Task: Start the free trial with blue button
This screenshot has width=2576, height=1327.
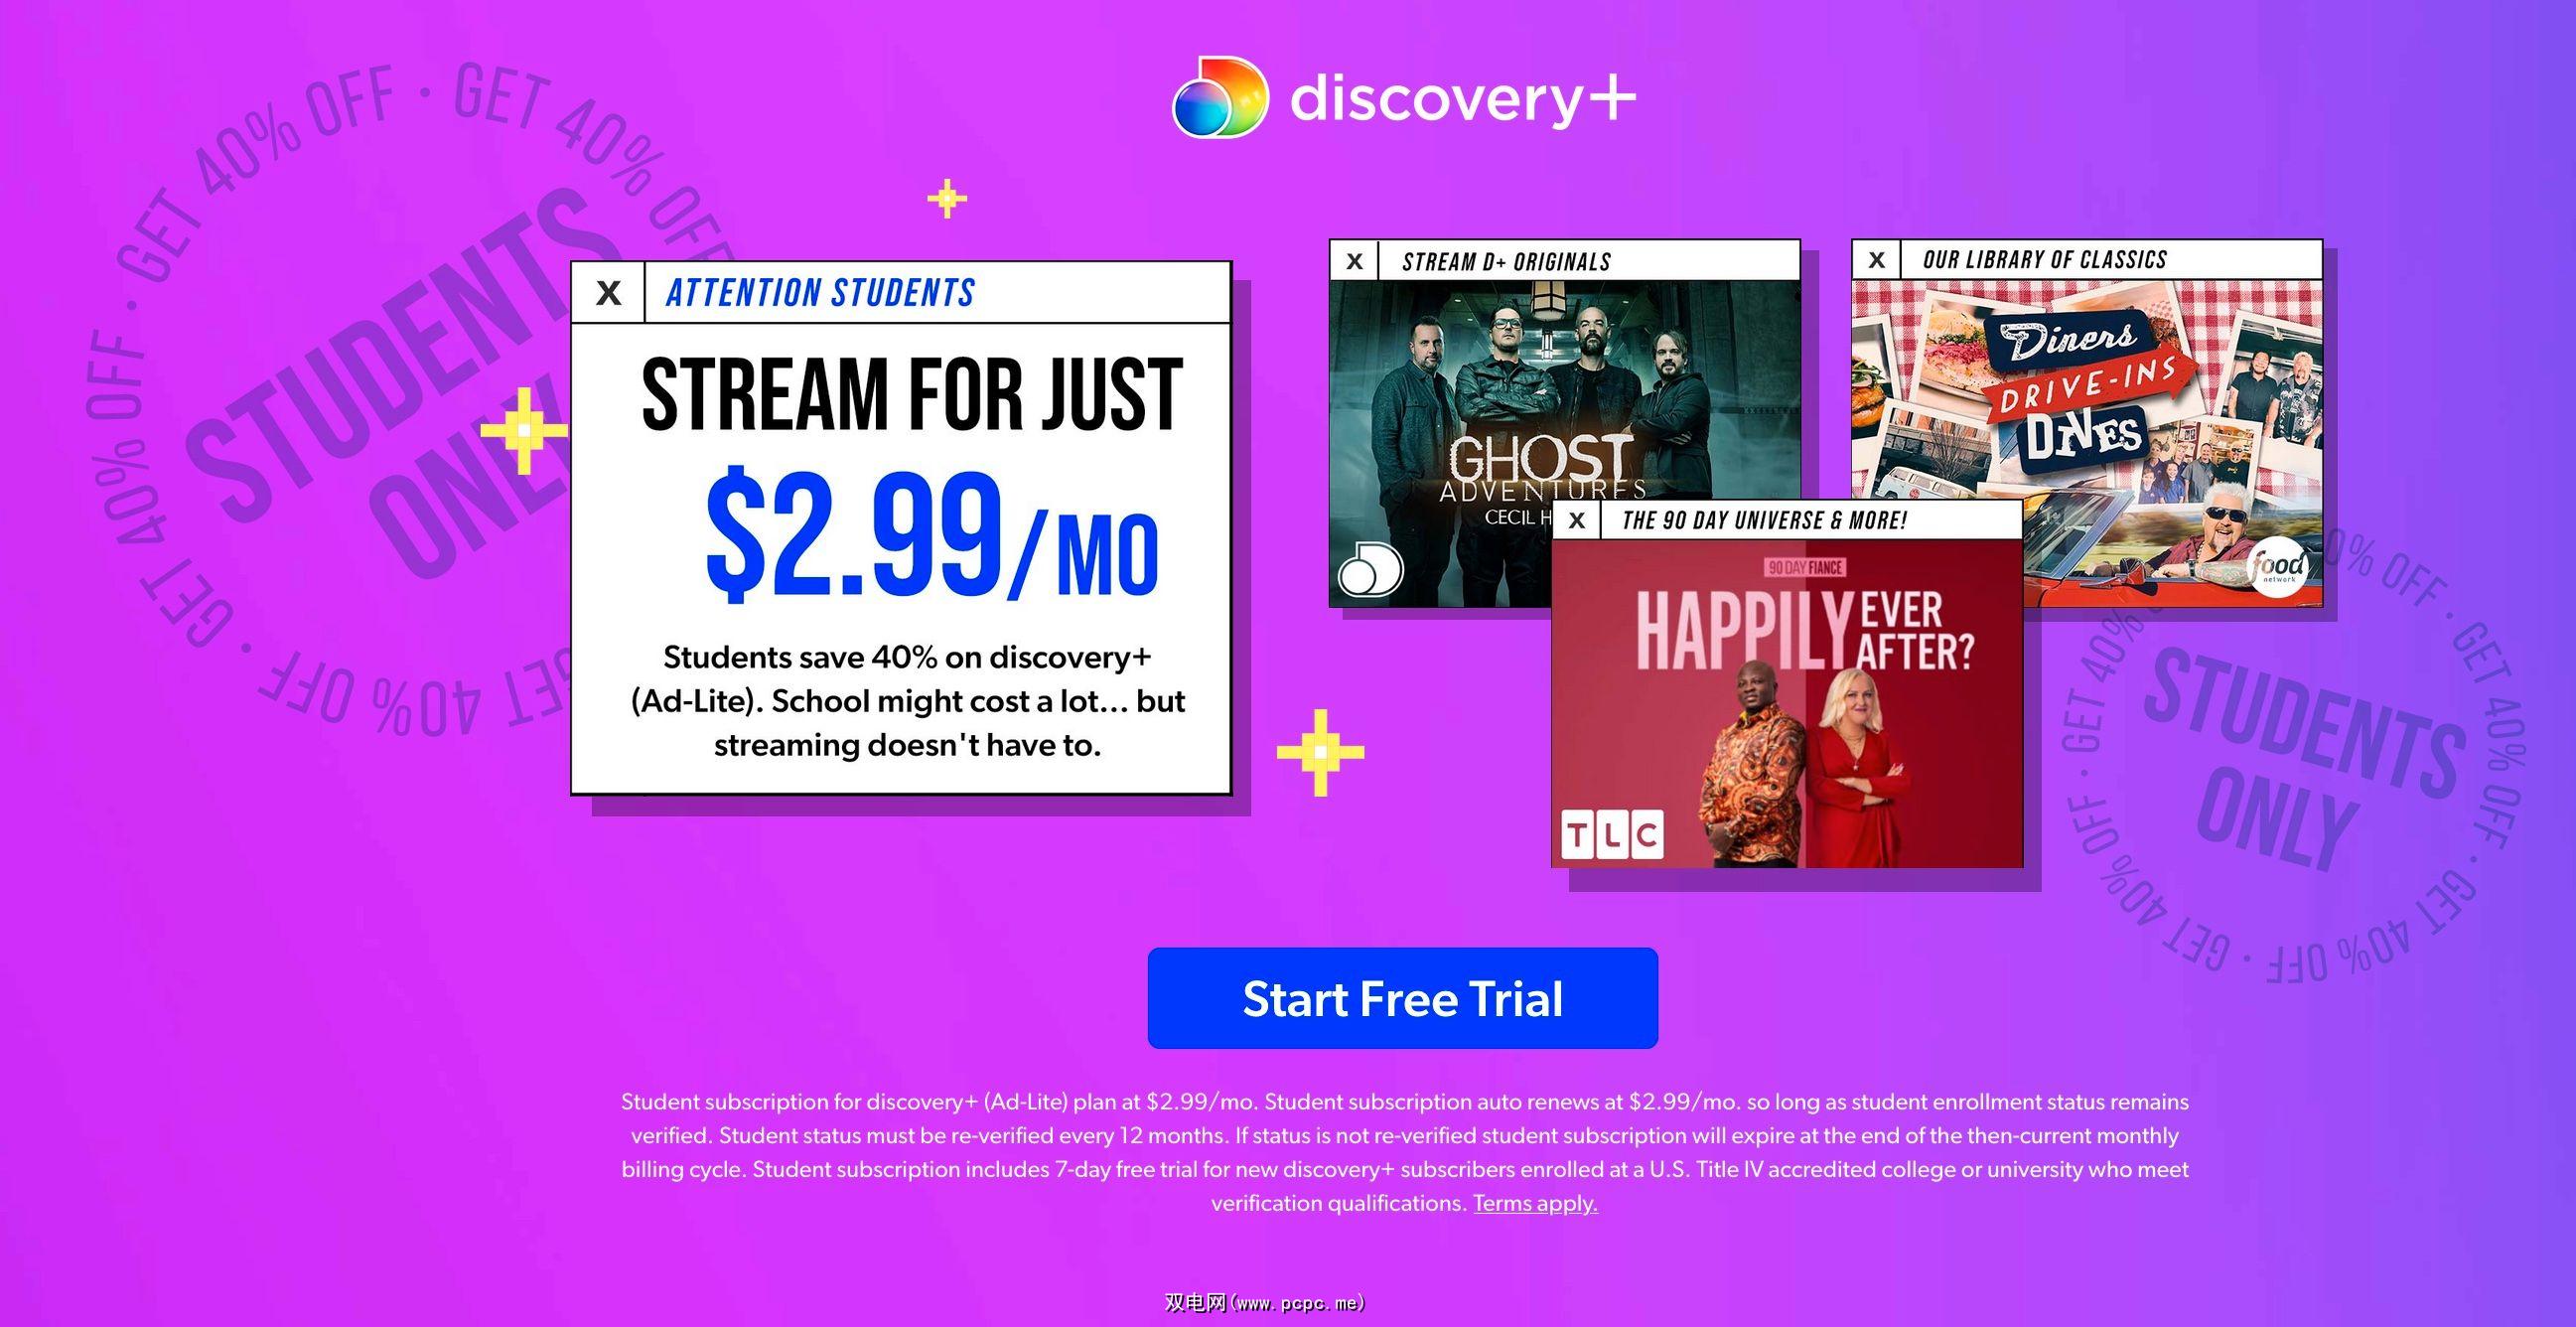Action: point(1402,998)
